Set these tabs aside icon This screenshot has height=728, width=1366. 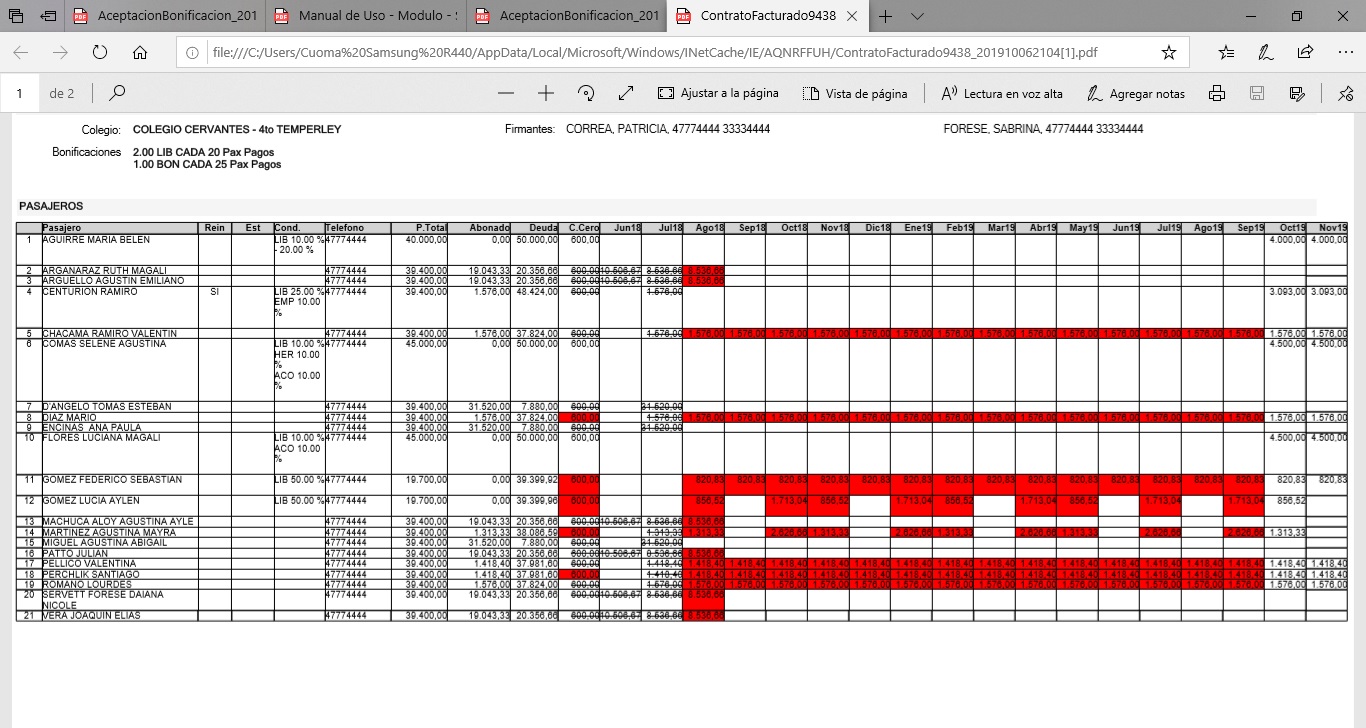[x=49, y=16]
